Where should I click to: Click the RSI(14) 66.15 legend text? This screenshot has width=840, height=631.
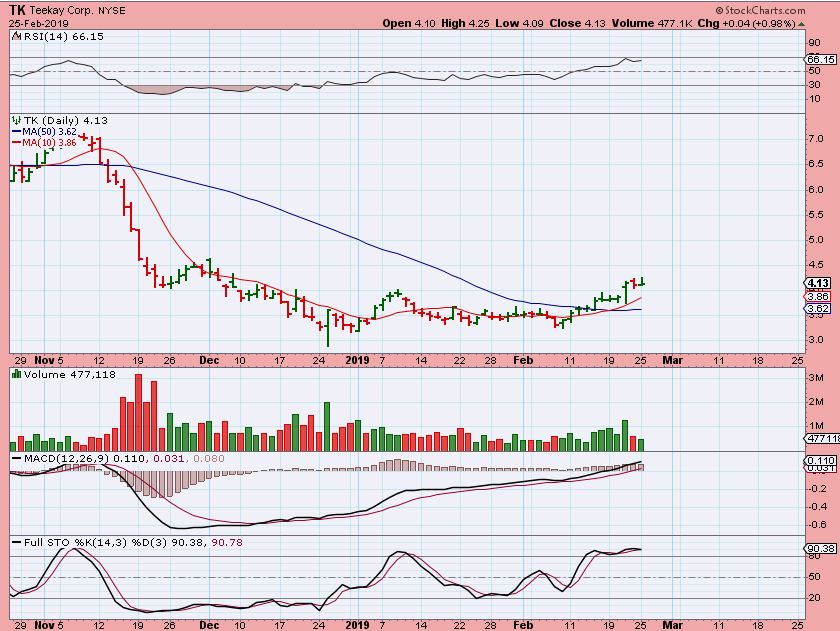tap(63, 36)
